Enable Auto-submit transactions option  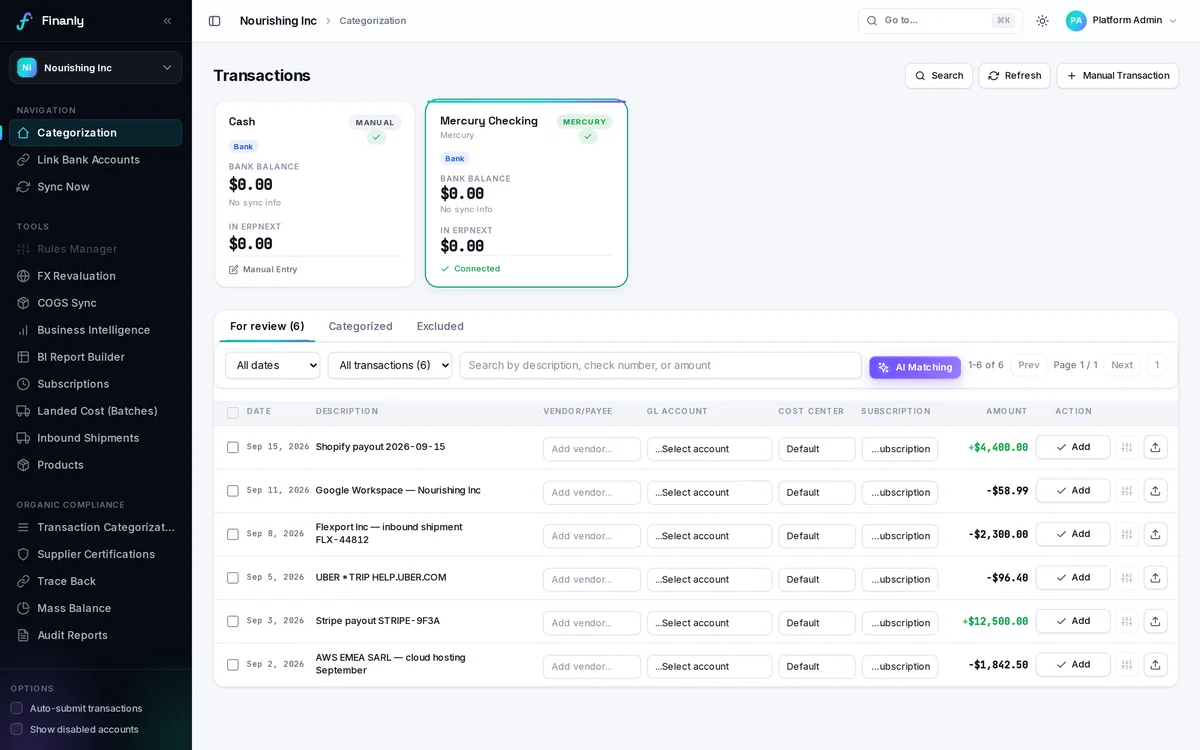[16, 708]
